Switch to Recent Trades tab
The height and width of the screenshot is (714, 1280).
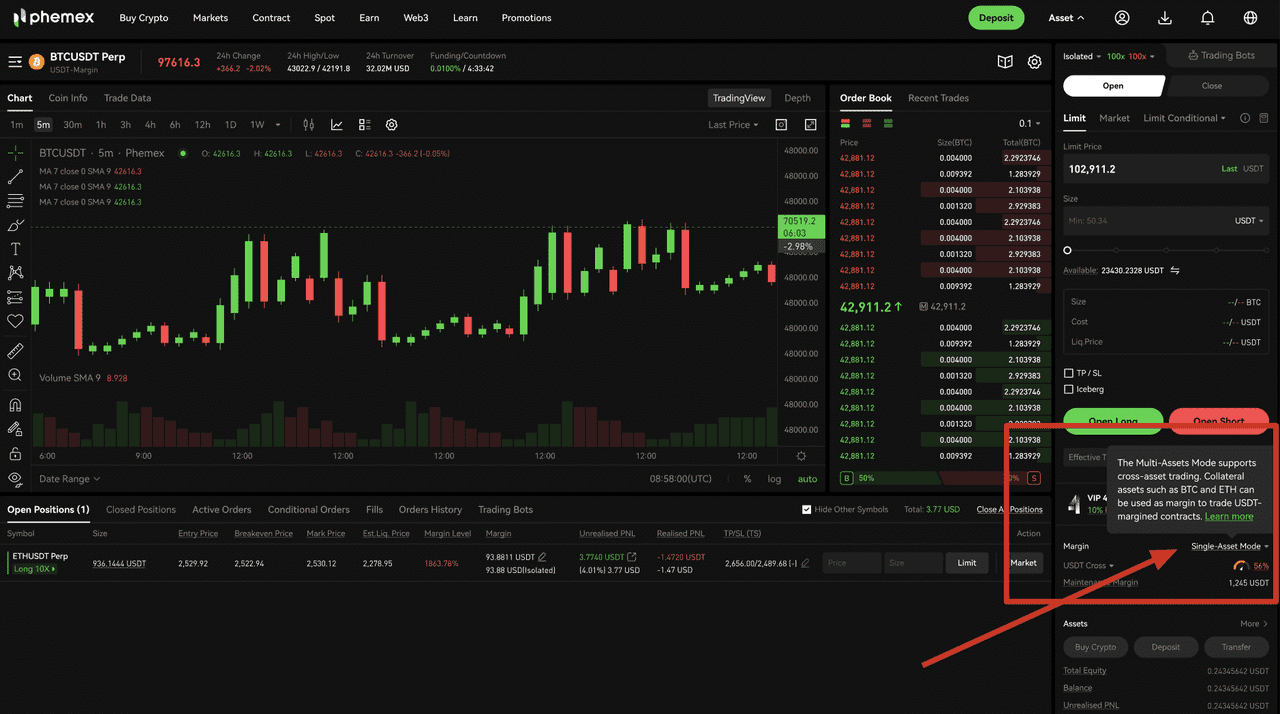938,98
